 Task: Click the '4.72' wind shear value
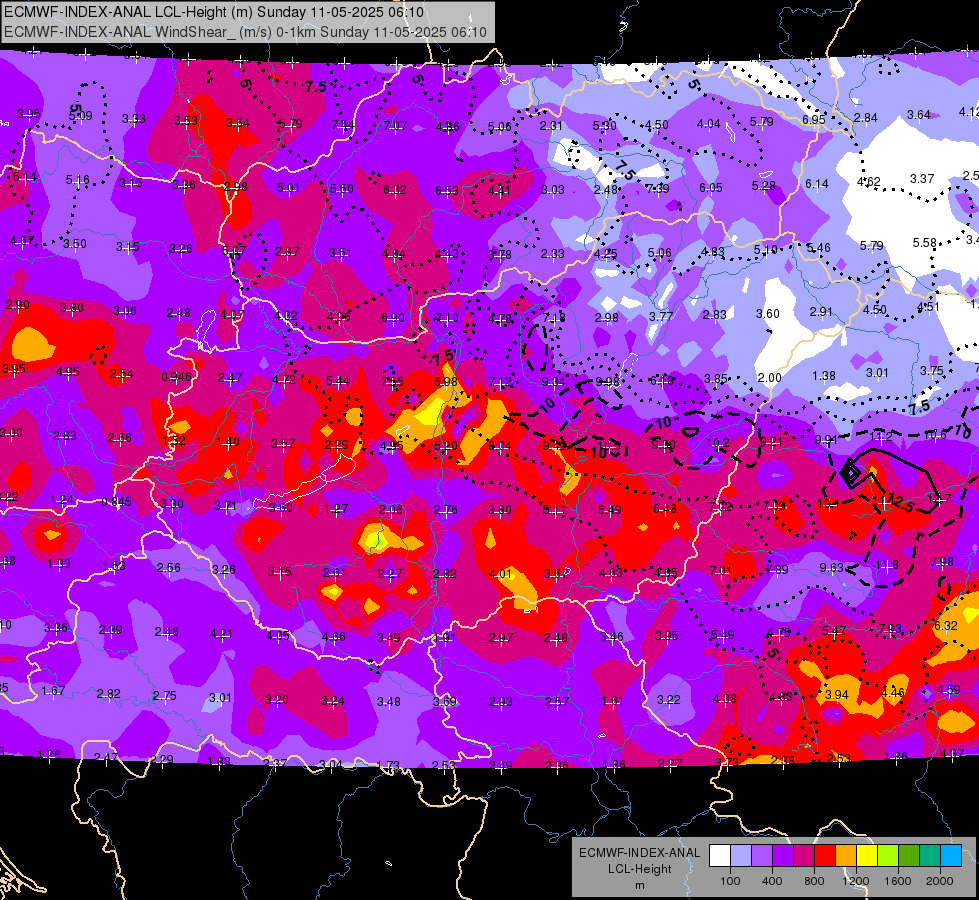[283, 379]
